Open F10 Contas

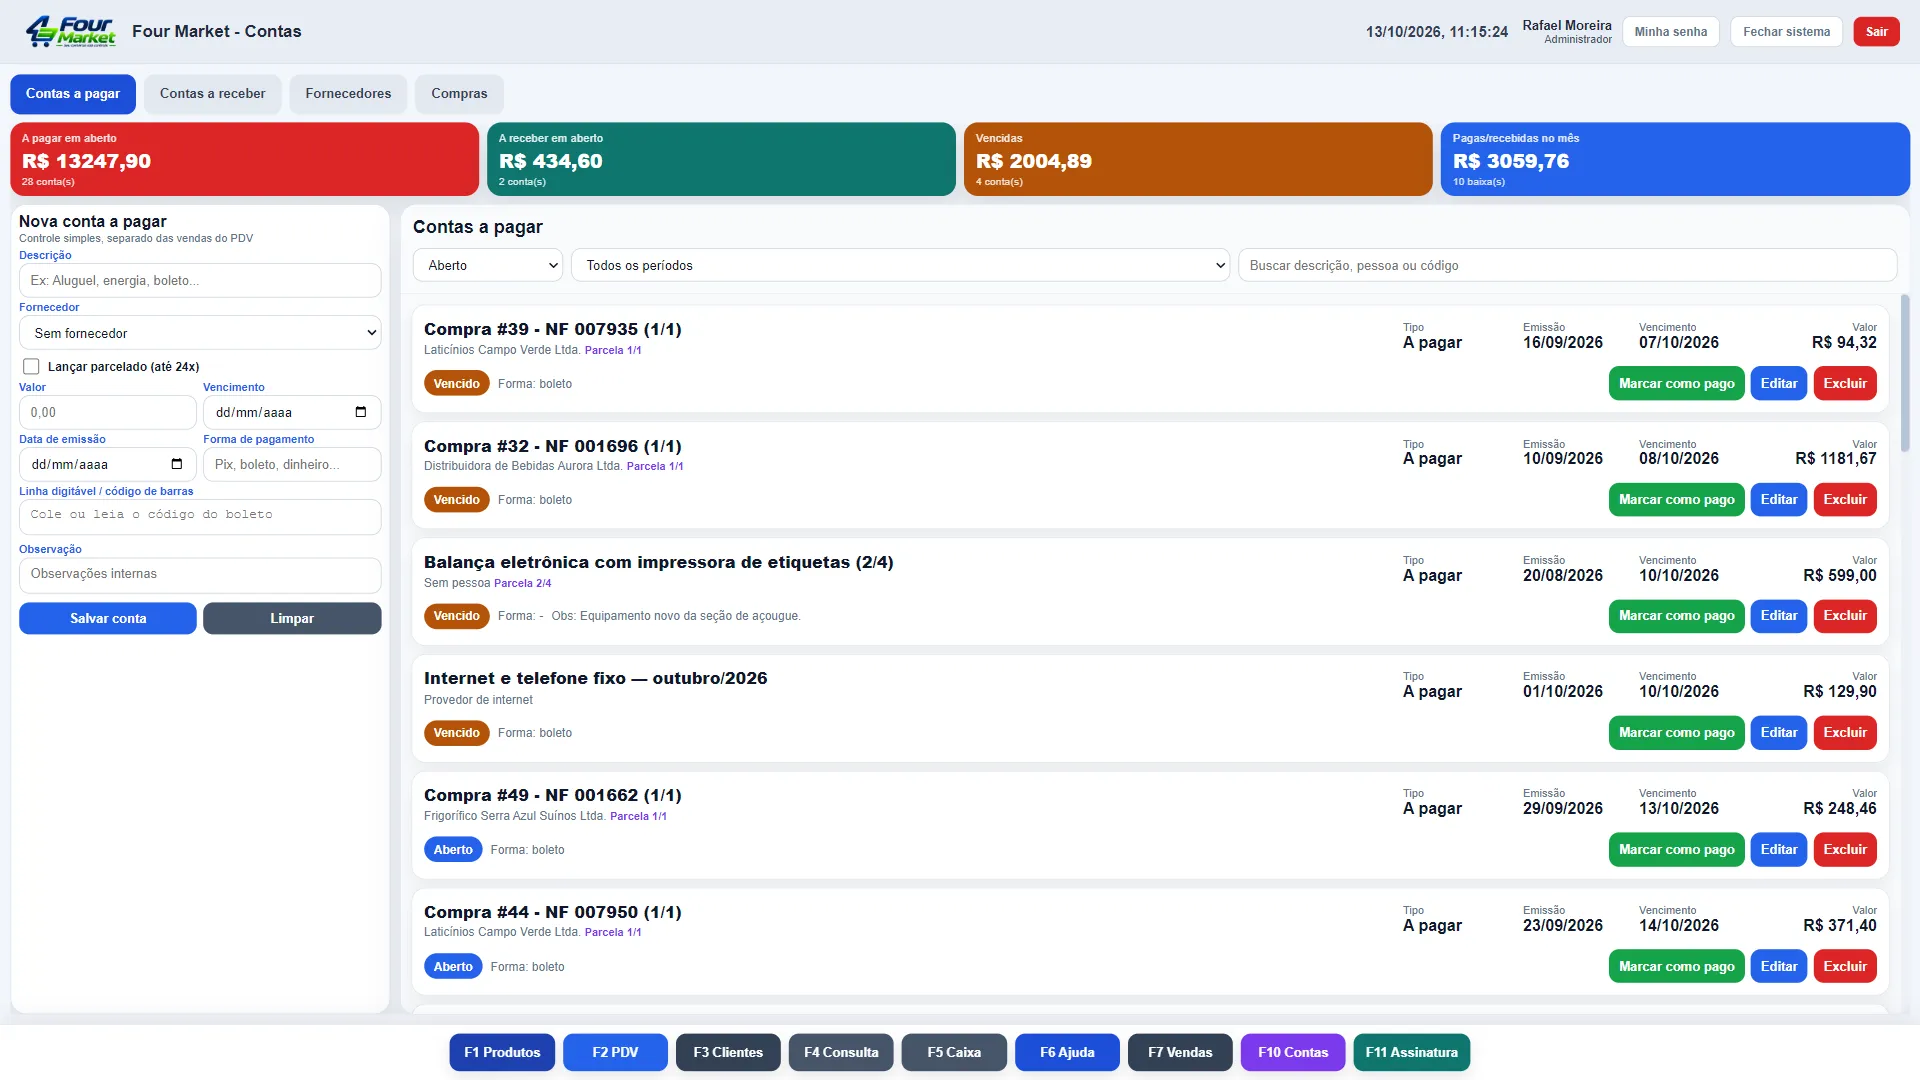pos(1293,1052)
